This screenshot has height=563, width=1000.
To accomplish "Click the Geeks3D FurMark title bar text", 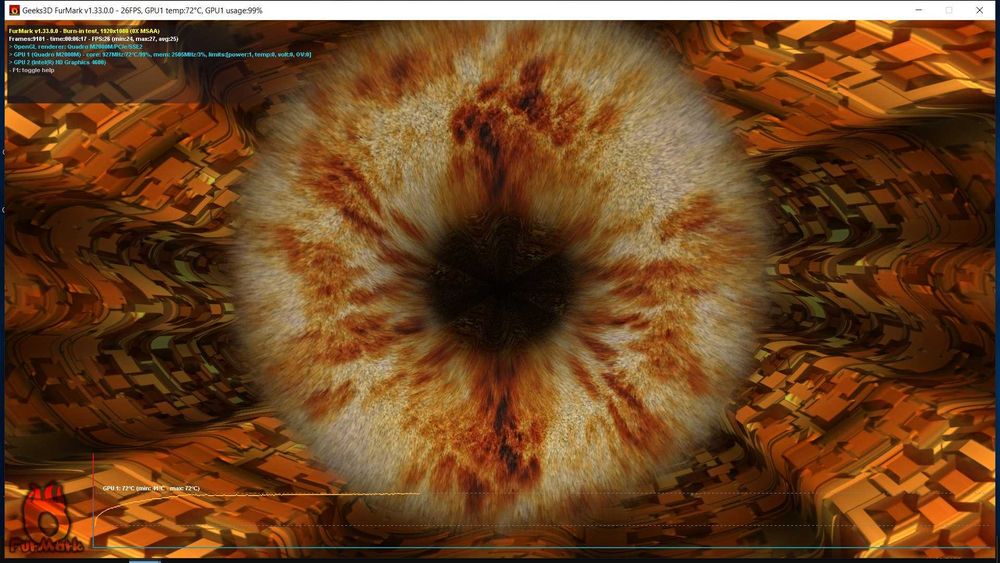I will (x=142, y=10).
